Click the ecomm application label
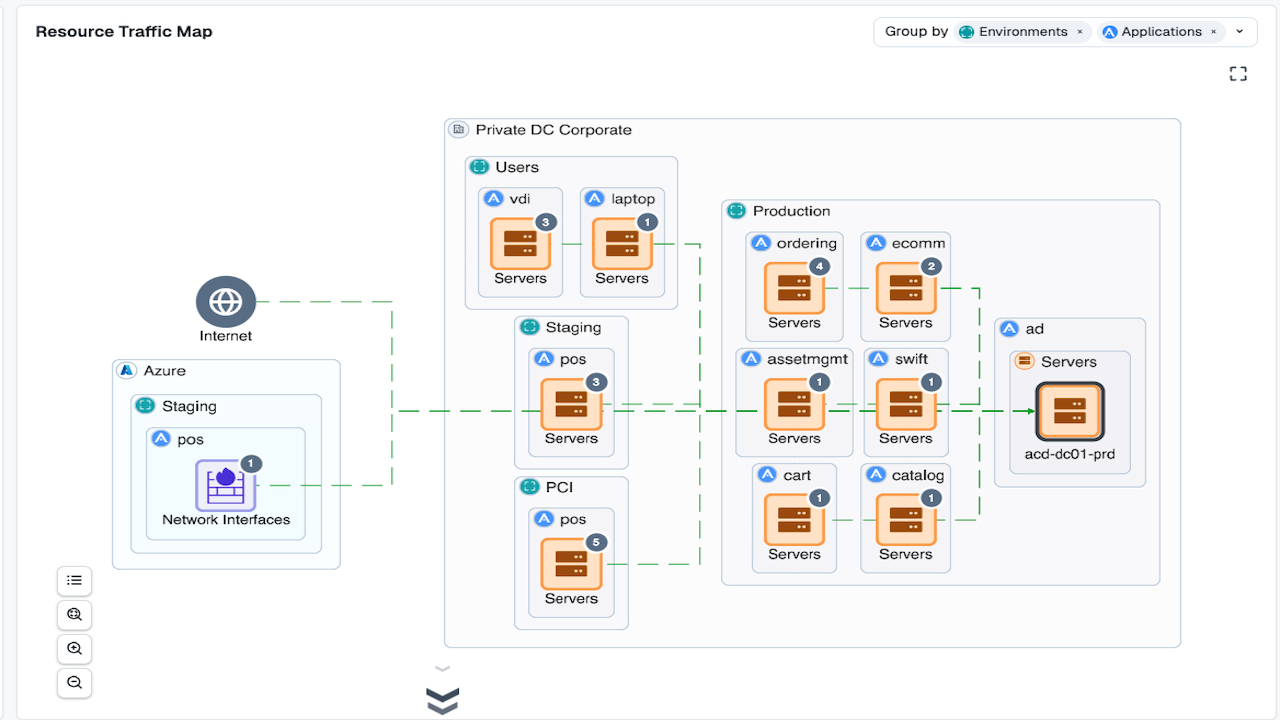Viewport: 1280px width, 720px height. click(x=918, y=243)
